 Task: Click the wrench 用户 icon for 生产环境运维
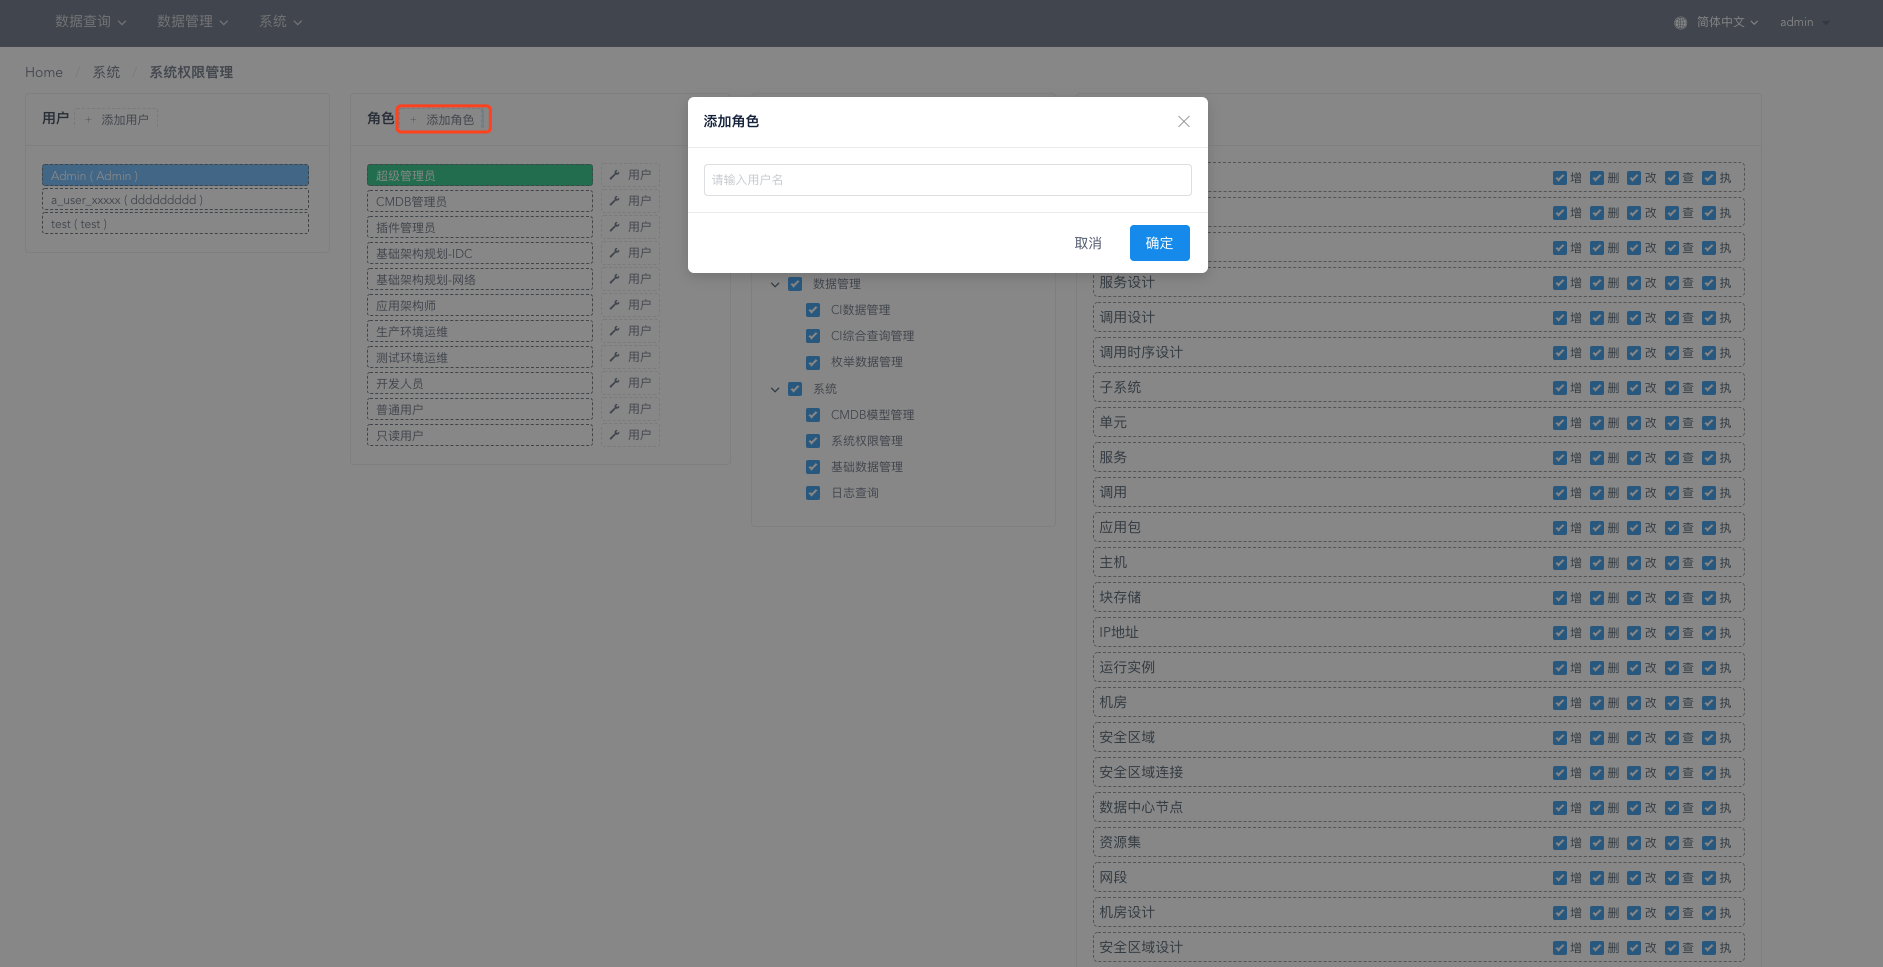(x=630, y=331)
